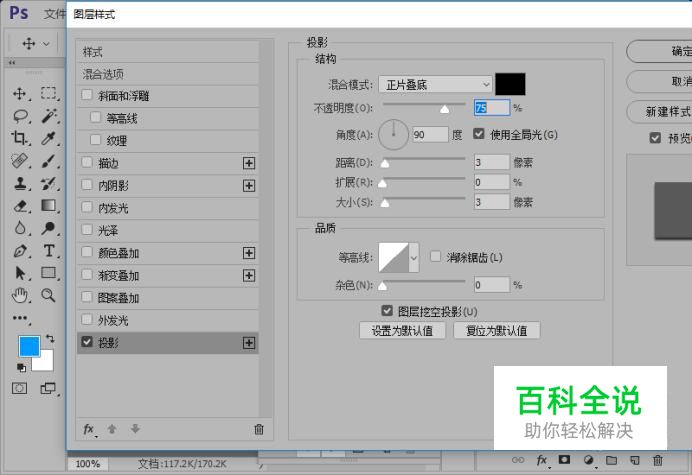Select 混合选项 in the list
Image resolution: width=692 pixels, height=475 pixels.
click(x=168, y=74)
